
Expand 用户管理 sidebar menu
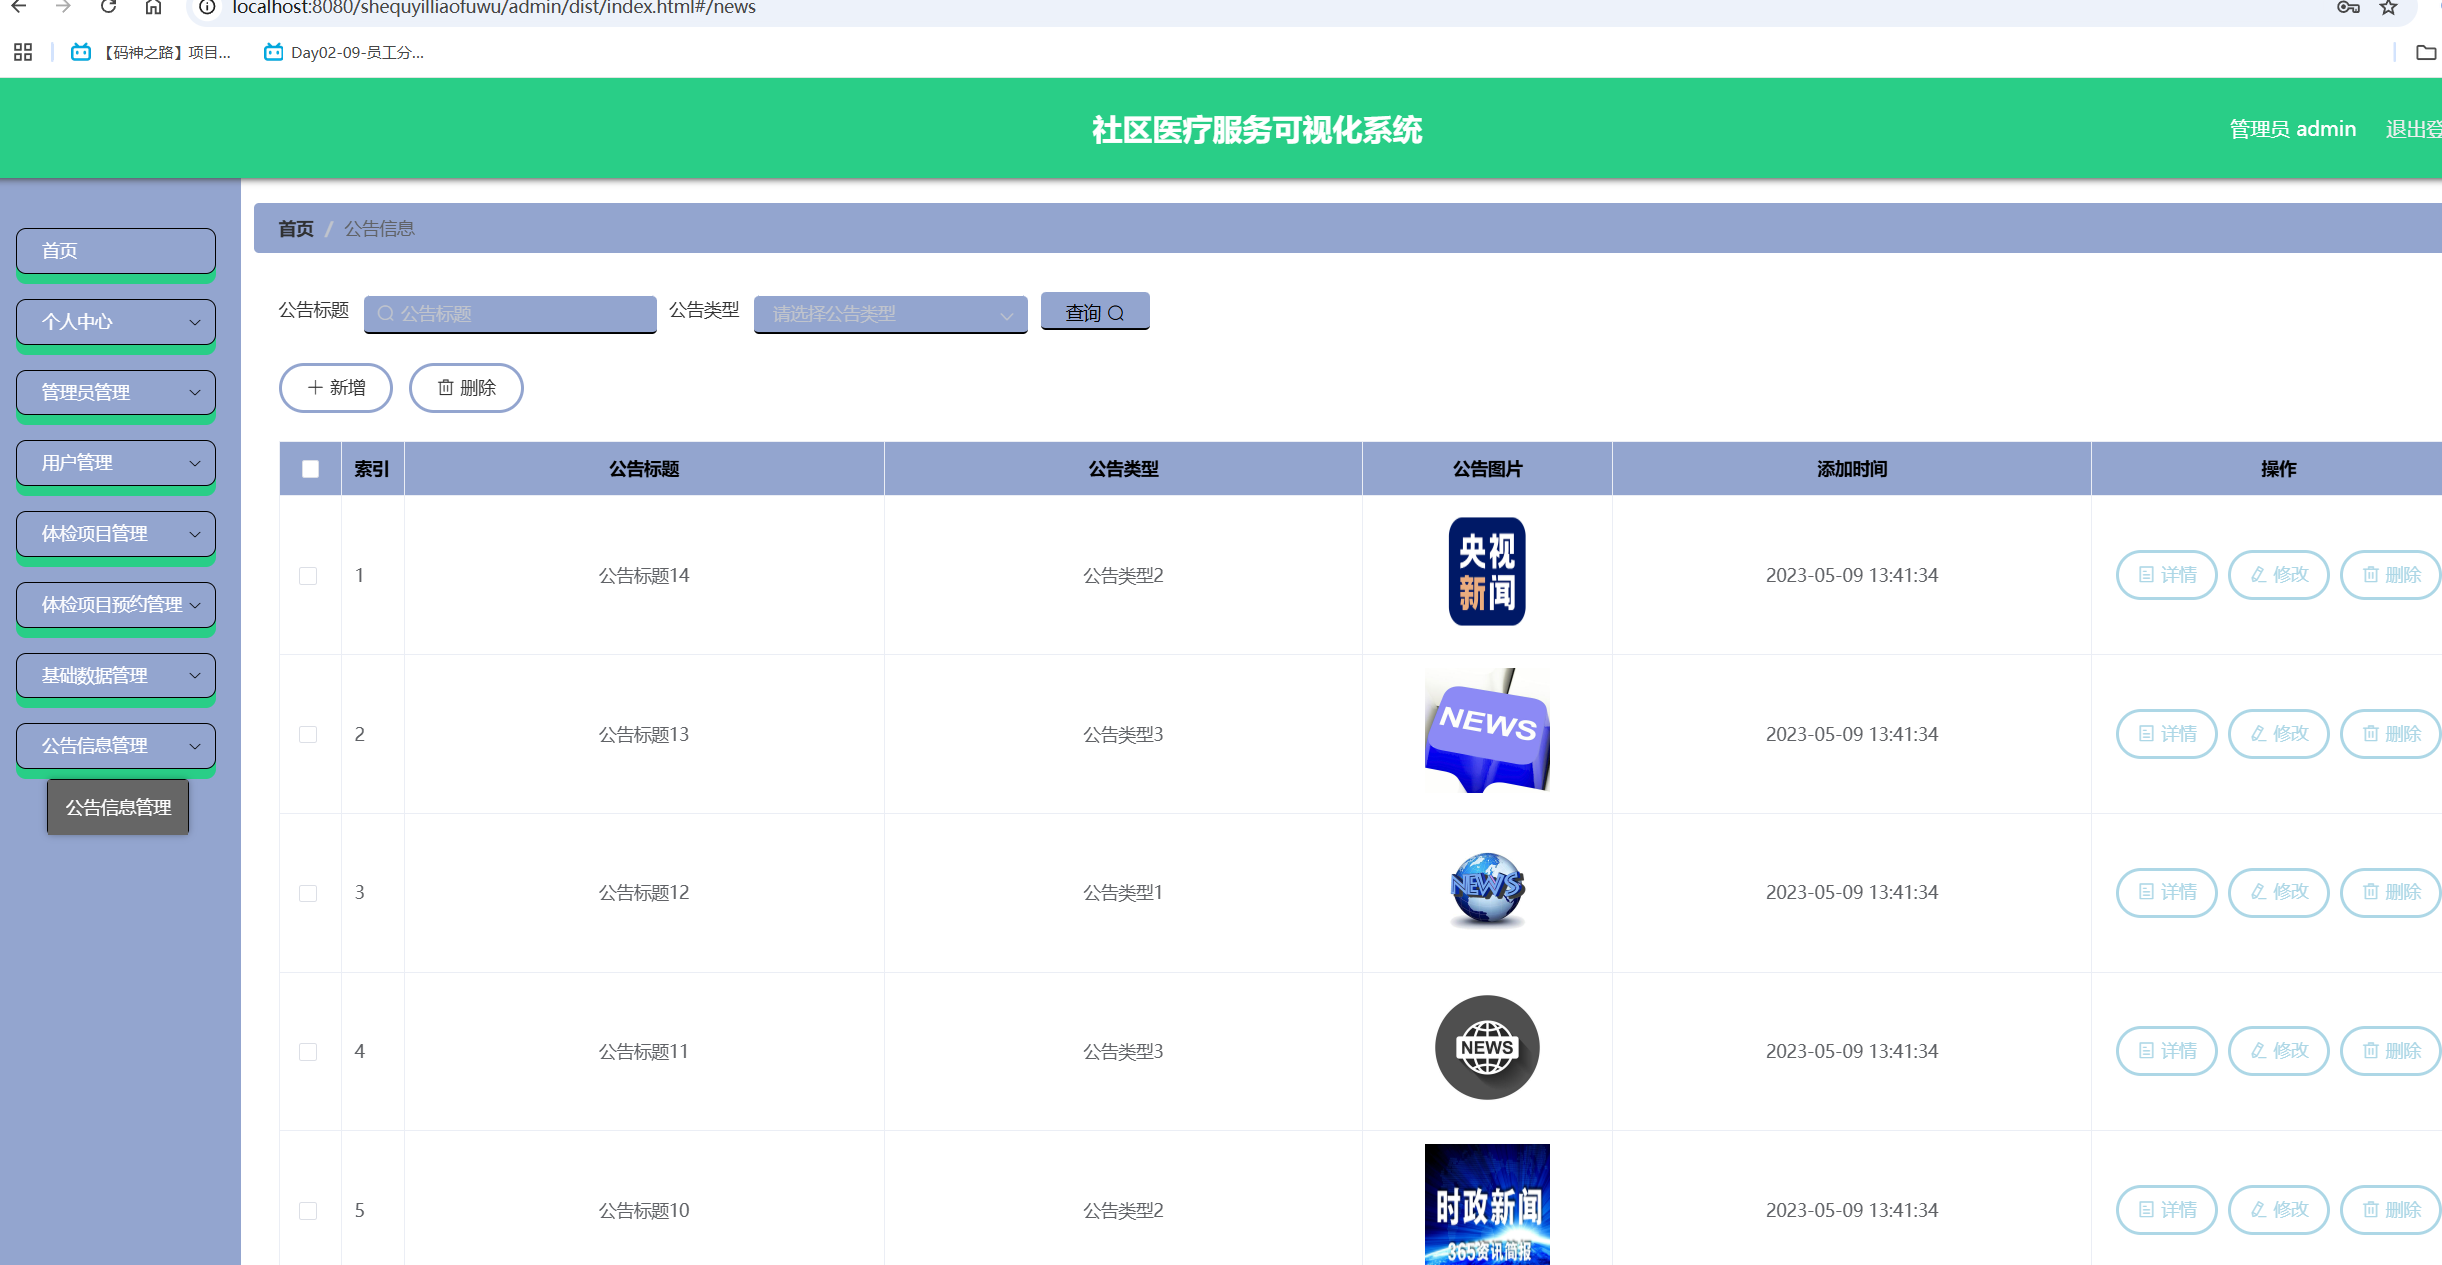click(116, 463)
